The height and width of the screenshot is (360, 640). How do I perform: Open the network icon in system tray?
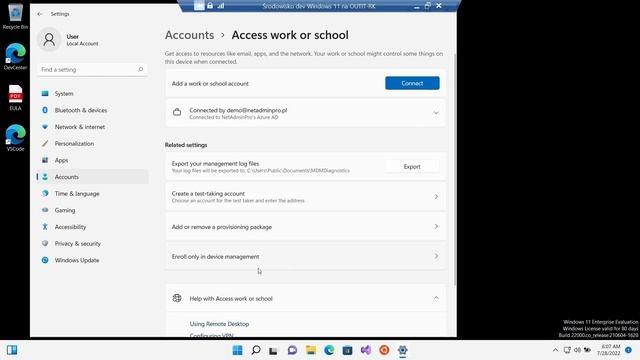coord(567,350)
